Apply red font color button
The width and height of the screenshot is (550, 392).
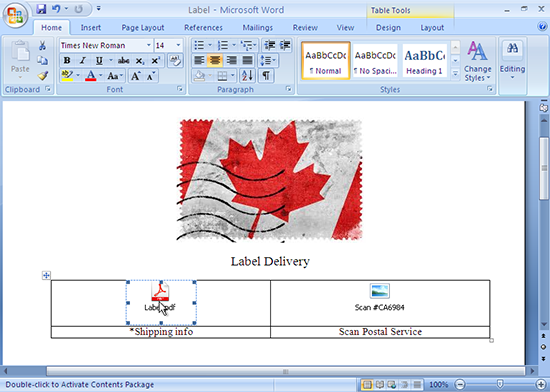tap(90, 76)
